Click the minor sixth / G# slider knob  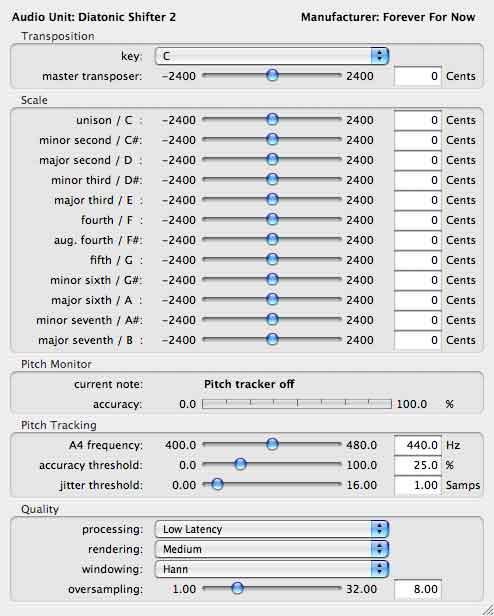coord(272,279)
